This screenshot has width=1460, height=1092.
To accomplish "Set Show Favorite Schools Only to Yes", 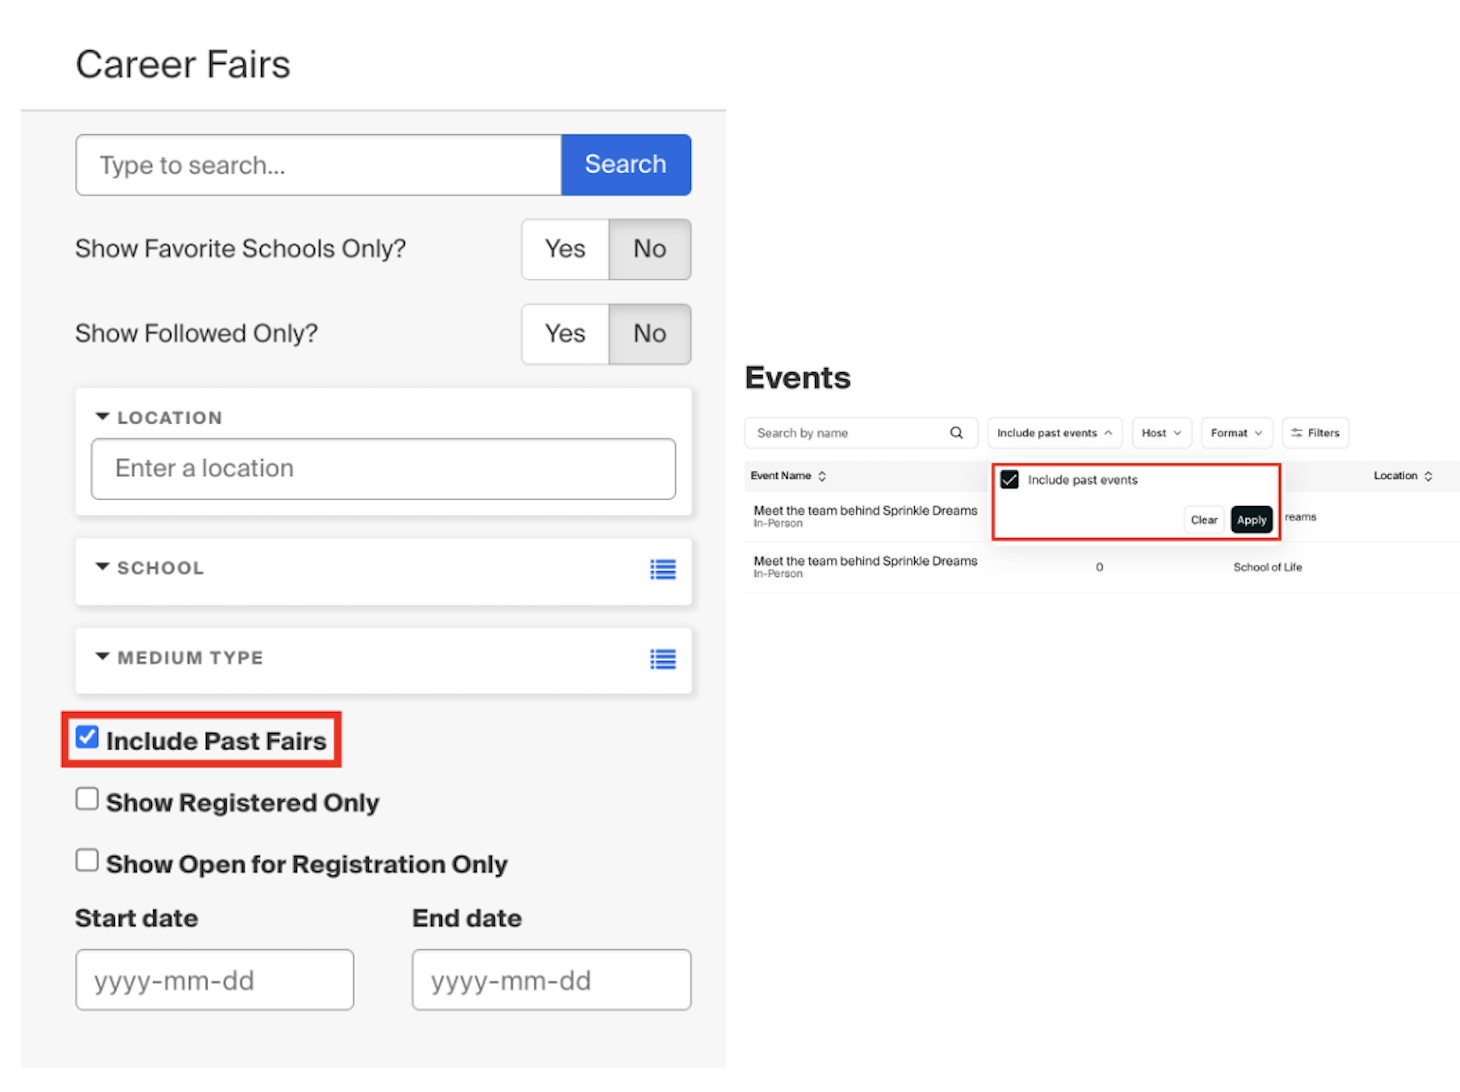I will tap(564, 249).
